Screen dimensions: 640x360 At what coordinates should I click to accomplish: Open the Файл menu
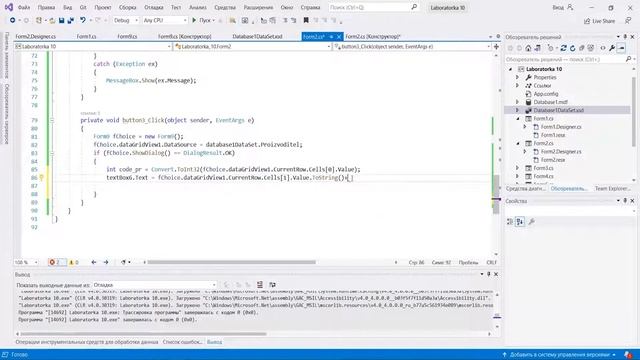pos(24,7)
